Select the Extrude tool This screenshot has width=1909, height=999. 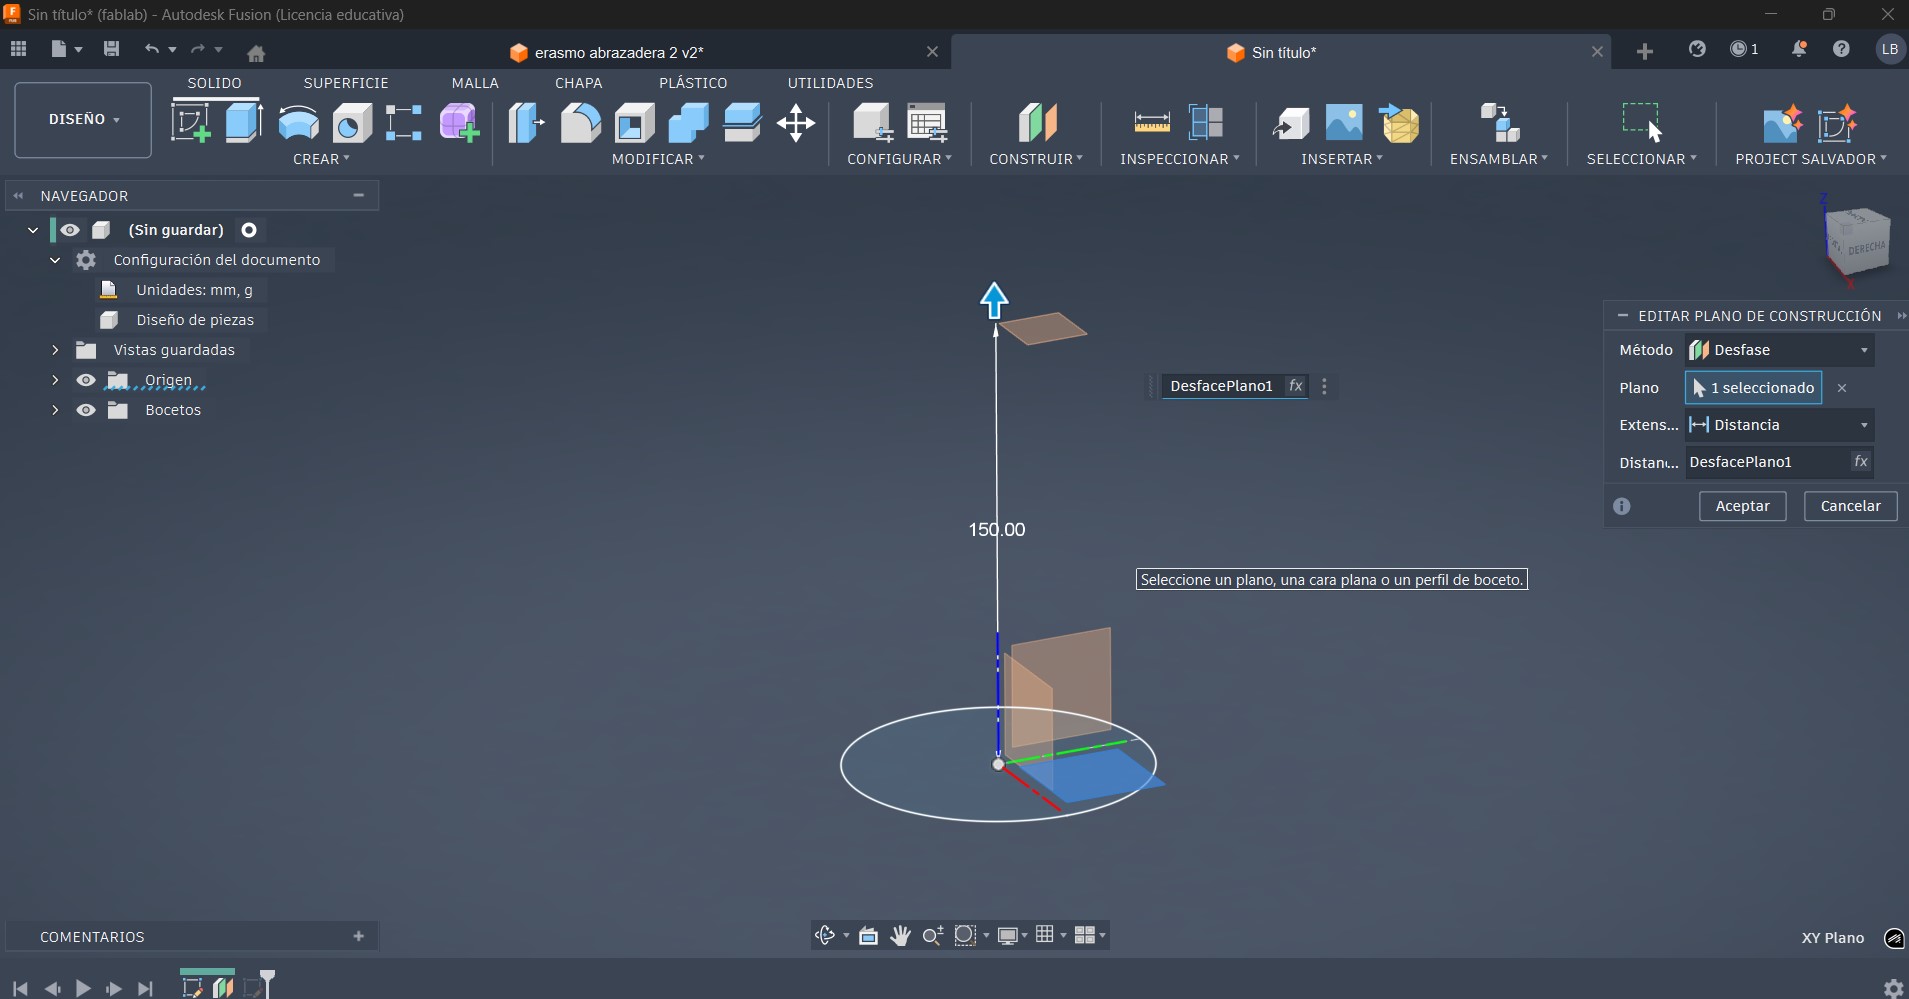244,123
